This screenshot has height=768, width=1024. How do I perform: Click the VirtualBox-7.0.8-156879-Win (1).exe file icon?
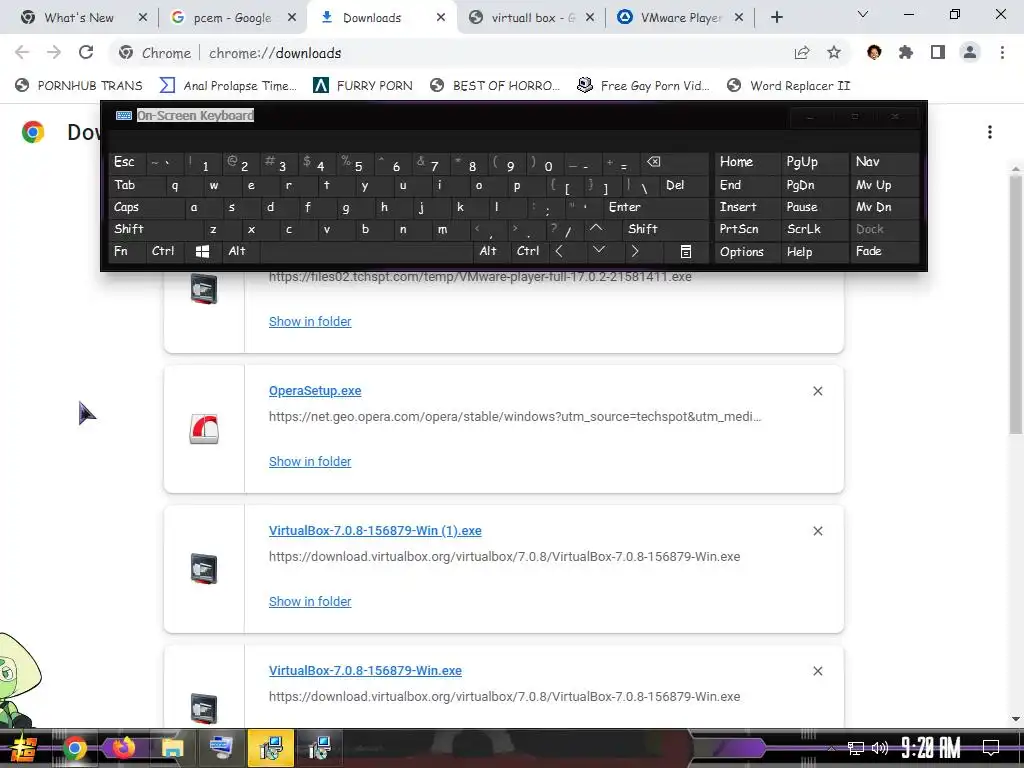coord(204,569)
